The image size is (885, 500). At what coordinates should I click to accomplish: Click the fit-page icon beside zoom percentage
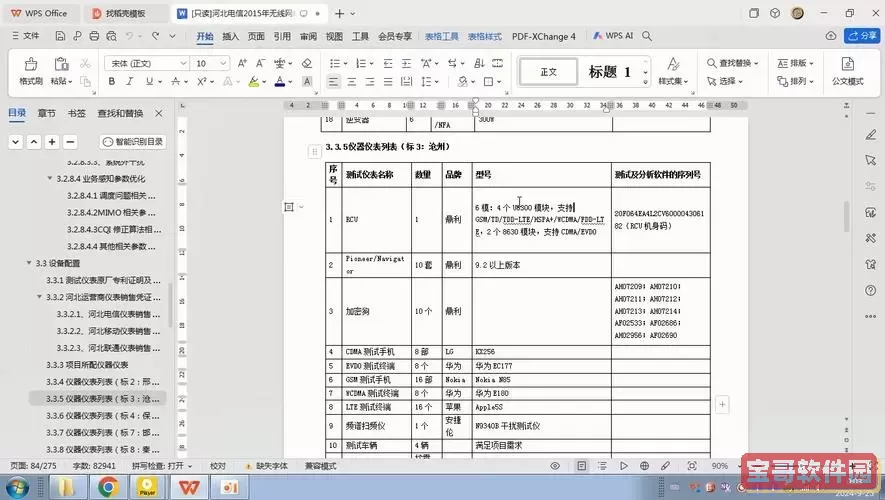692,466
